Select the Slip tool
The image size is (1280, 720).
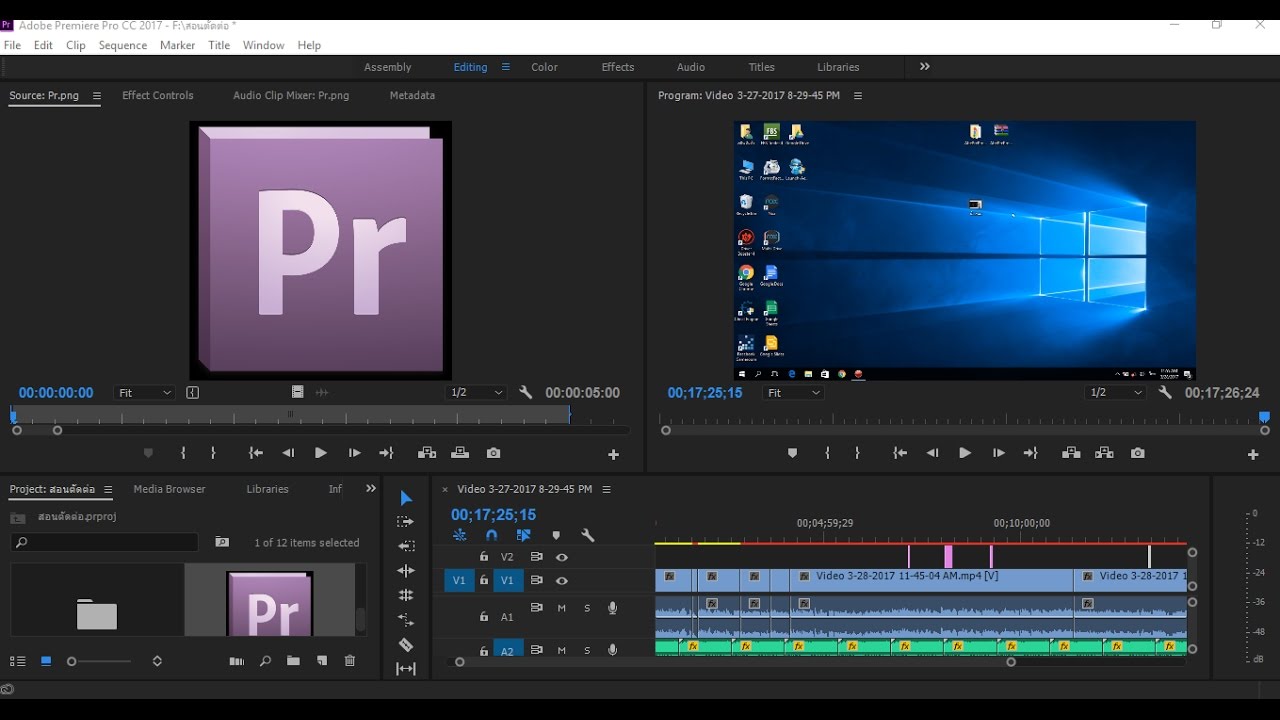click(x=406, y=669)
